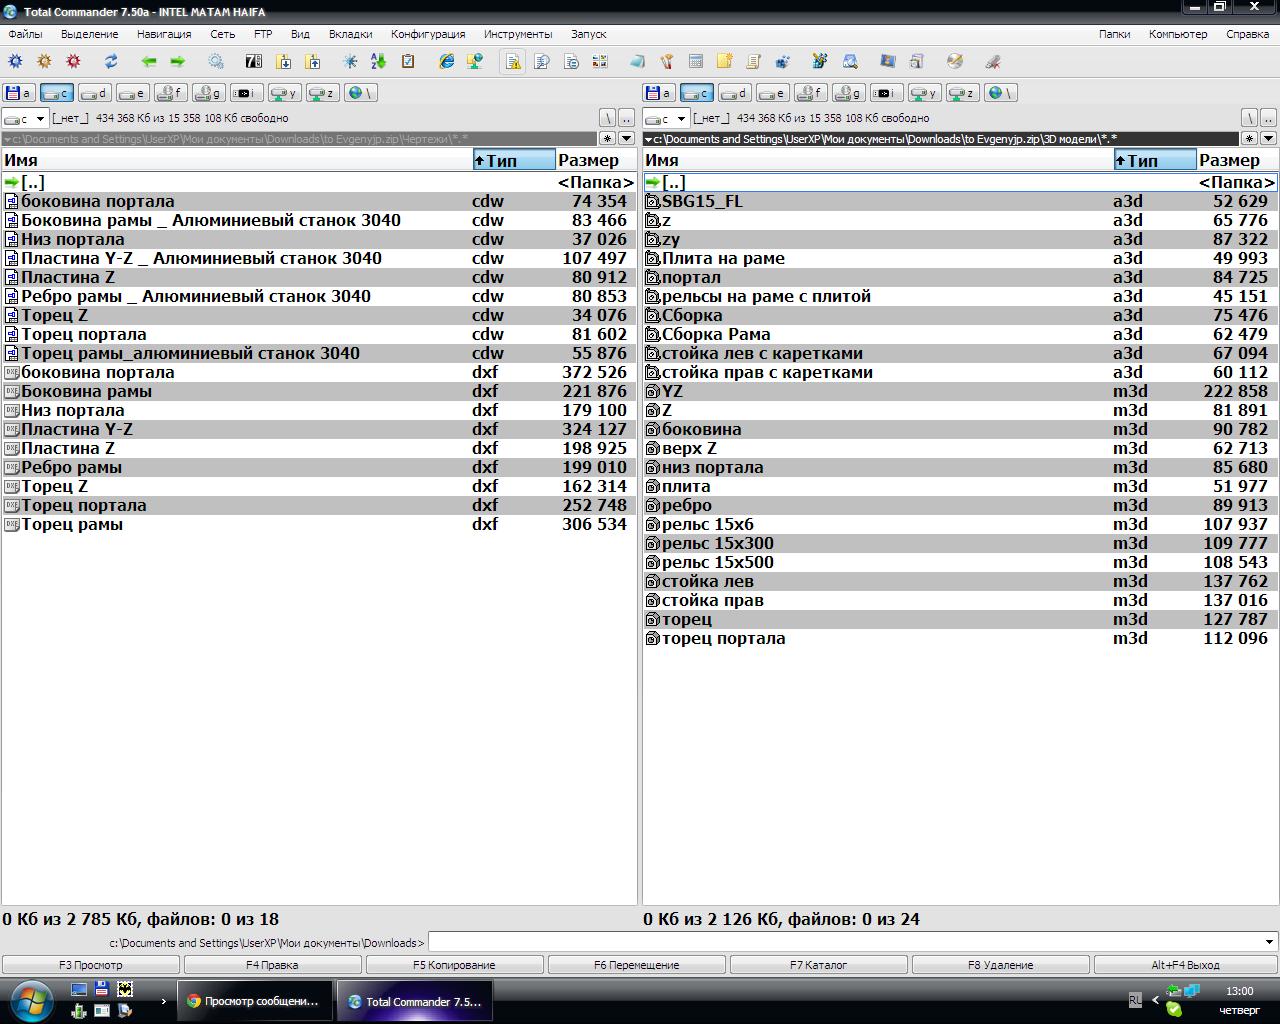Open the Конфигурация menu
The image size is (1280, 1024).
point(428,34)
